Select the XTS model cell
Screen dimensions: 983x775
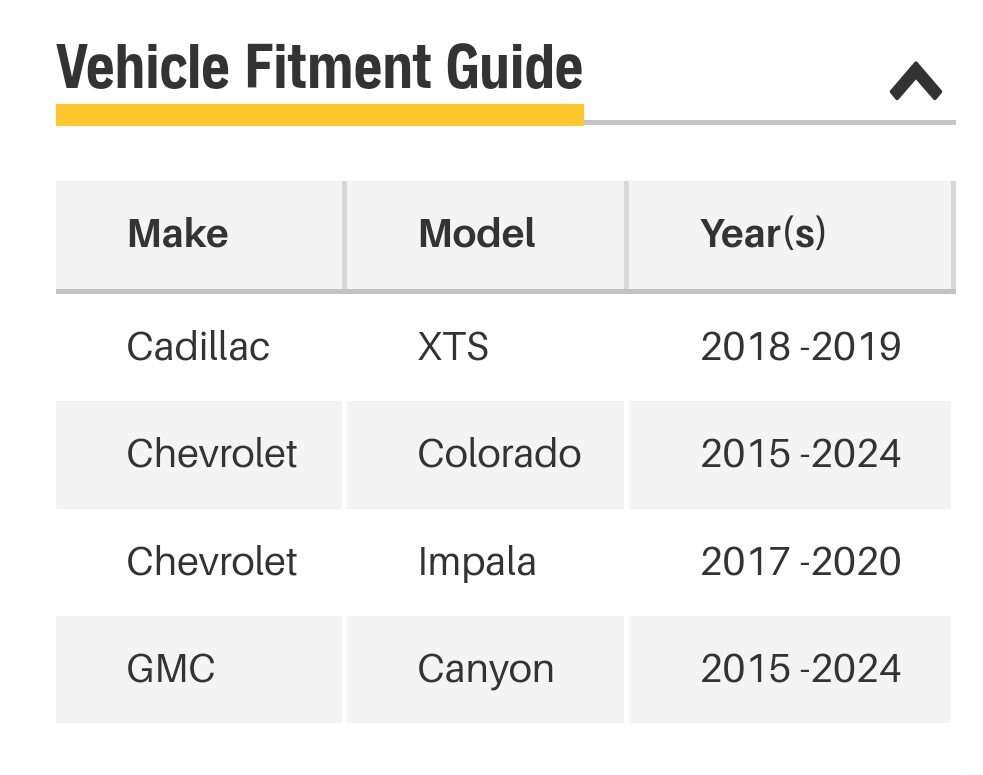pos(453,347)
